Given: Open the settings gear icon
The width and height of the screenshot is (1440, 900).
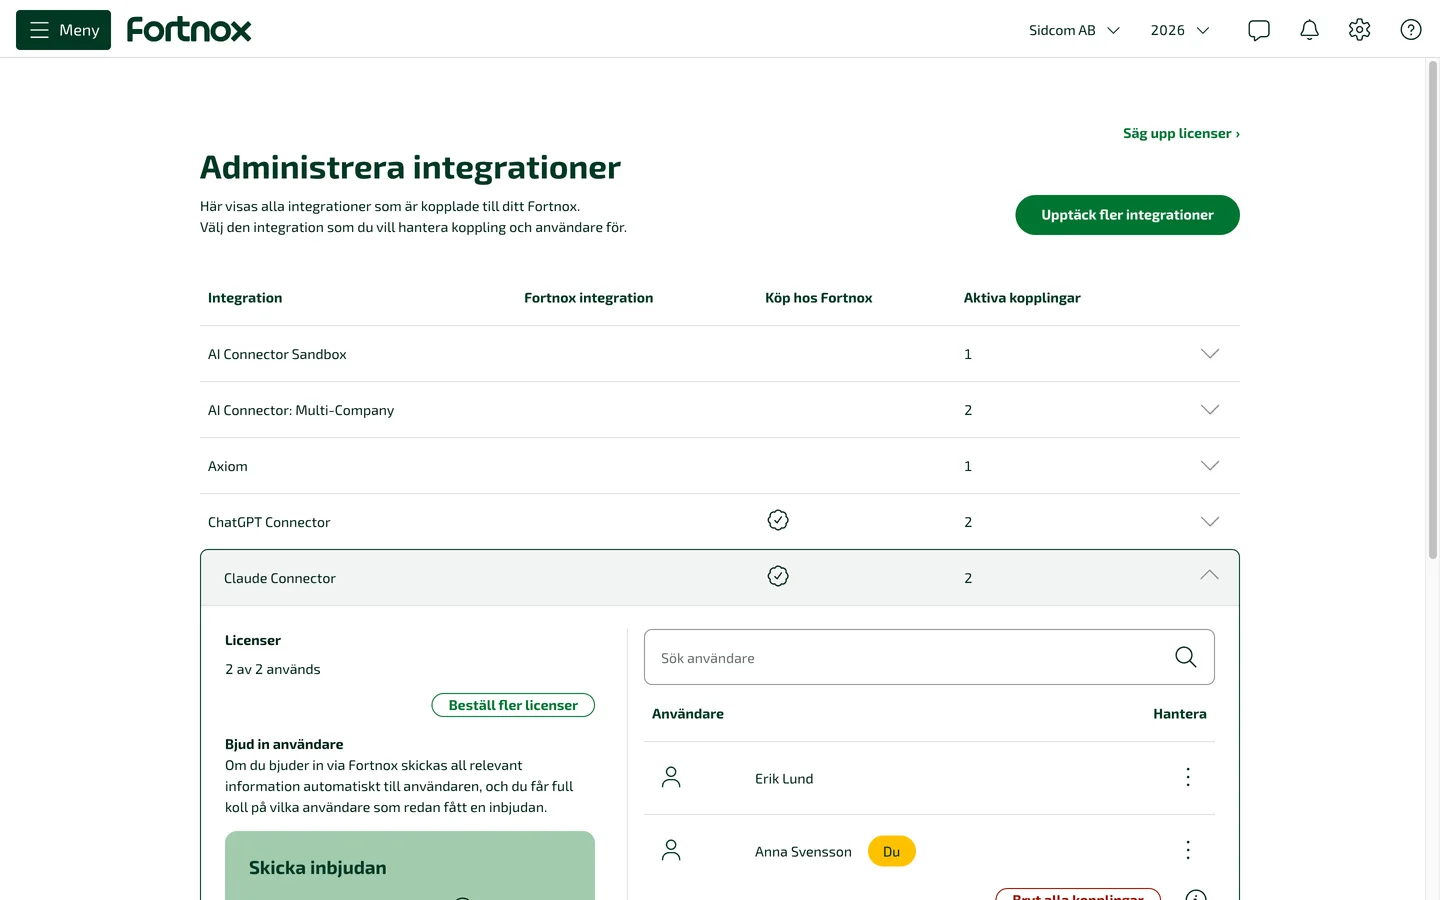Looking at the screenshot, I should 1359,30.
